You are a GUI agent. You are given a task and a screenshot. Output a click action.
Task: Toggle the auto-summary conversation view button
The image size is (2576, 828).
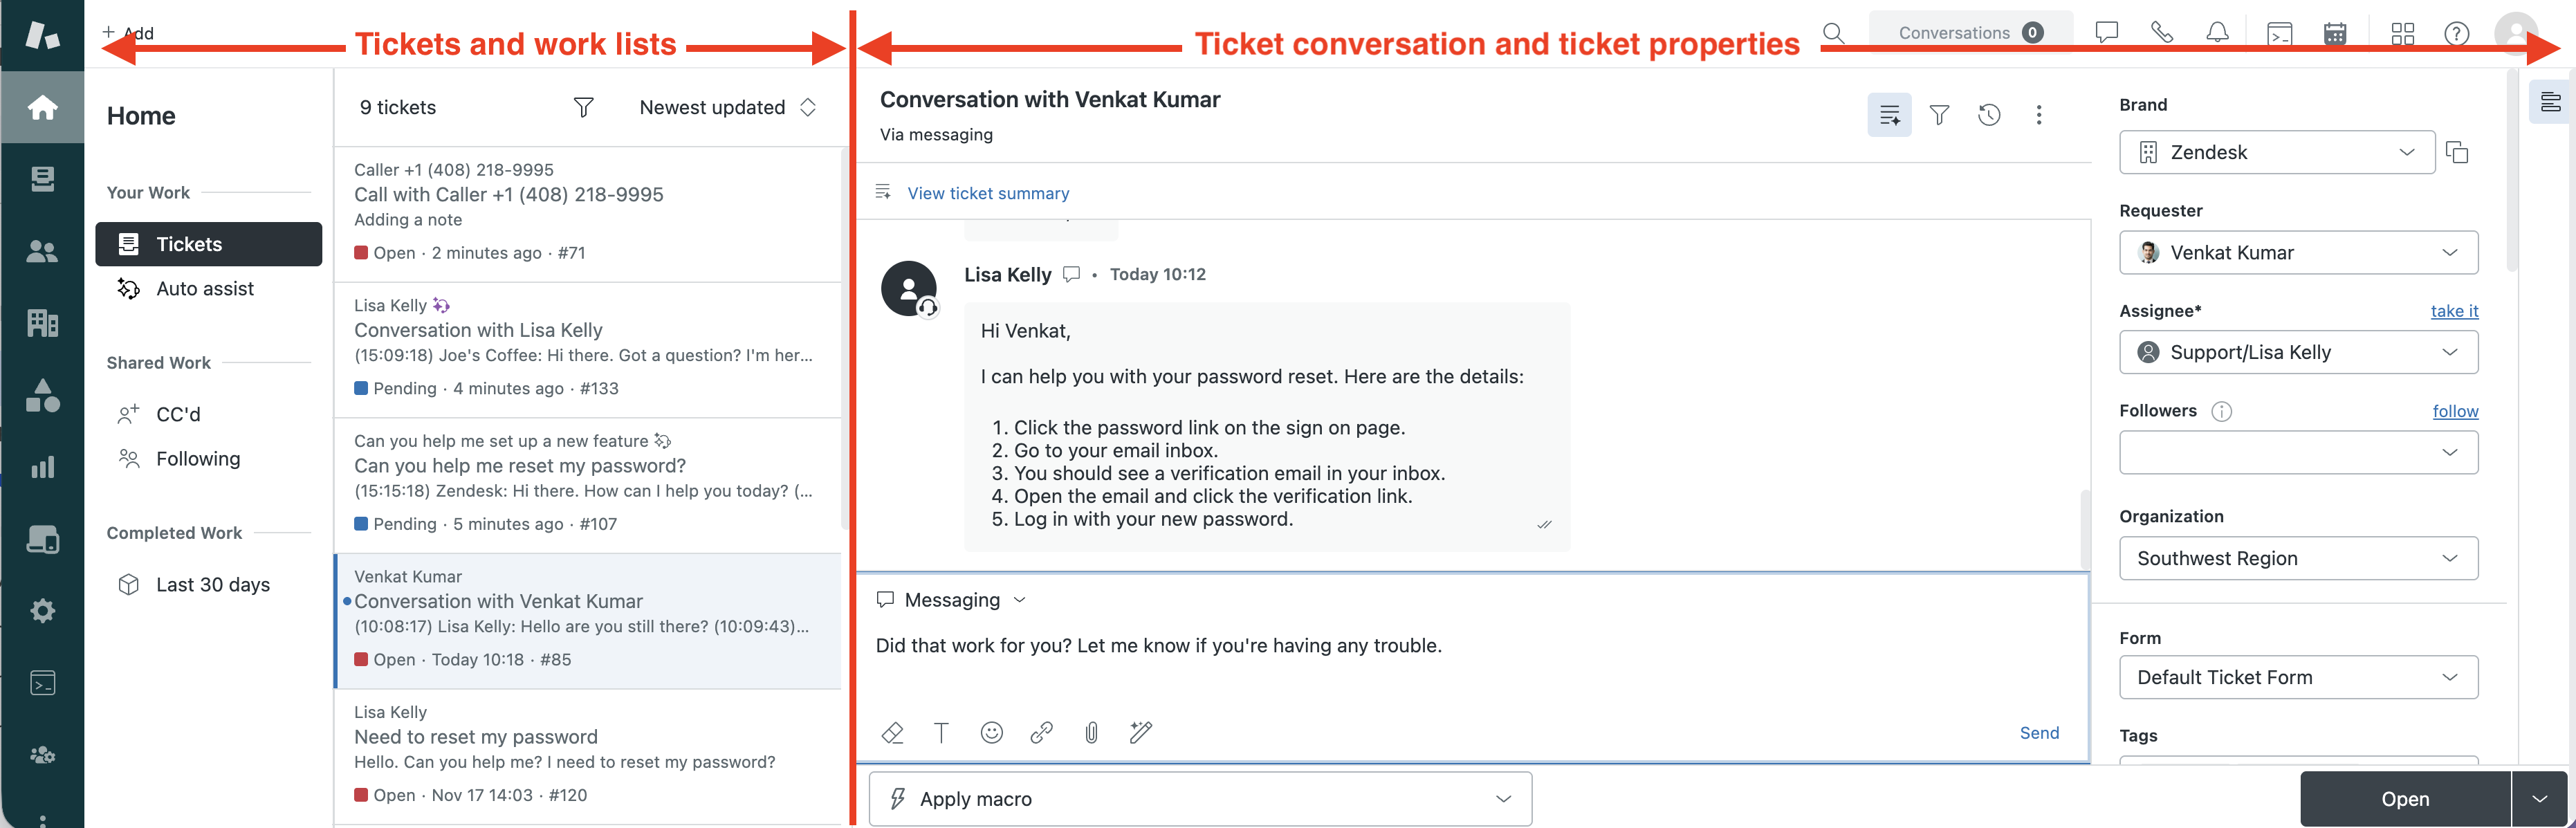coord(1889,115)
